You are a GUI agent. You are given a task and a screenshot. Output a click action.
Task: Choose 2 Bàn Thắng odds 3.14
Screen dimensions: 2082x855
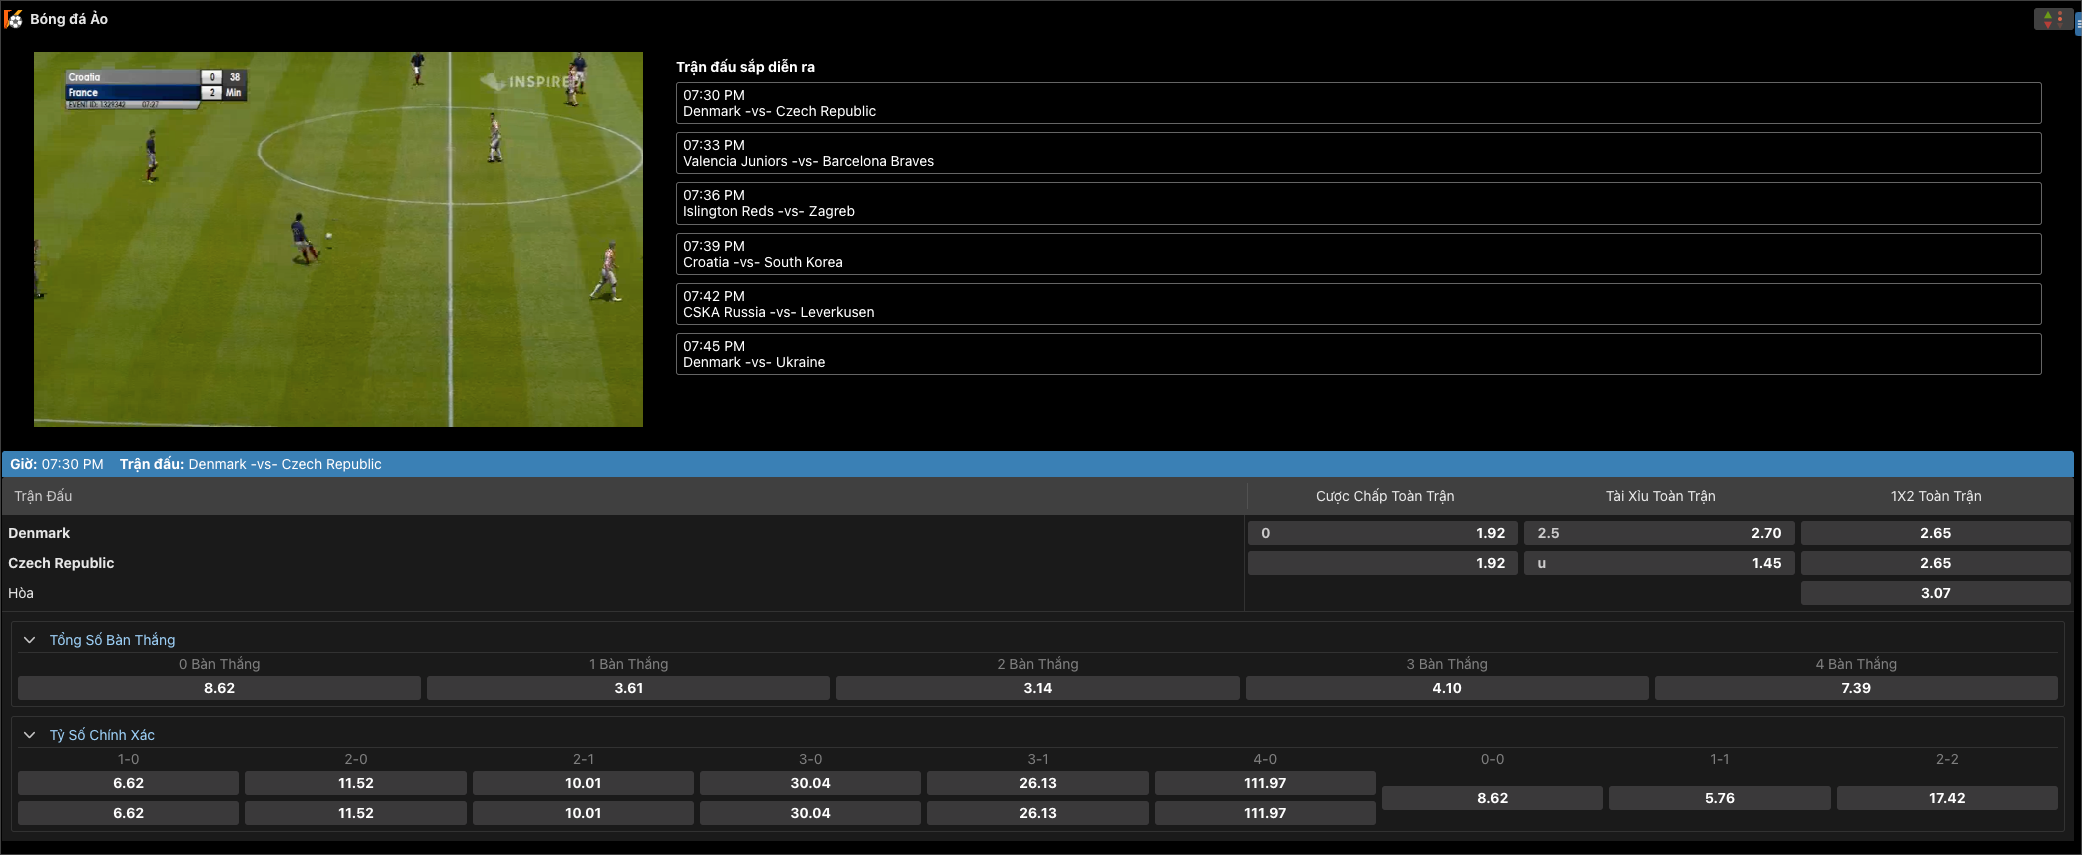click(x=1037, y=688)
